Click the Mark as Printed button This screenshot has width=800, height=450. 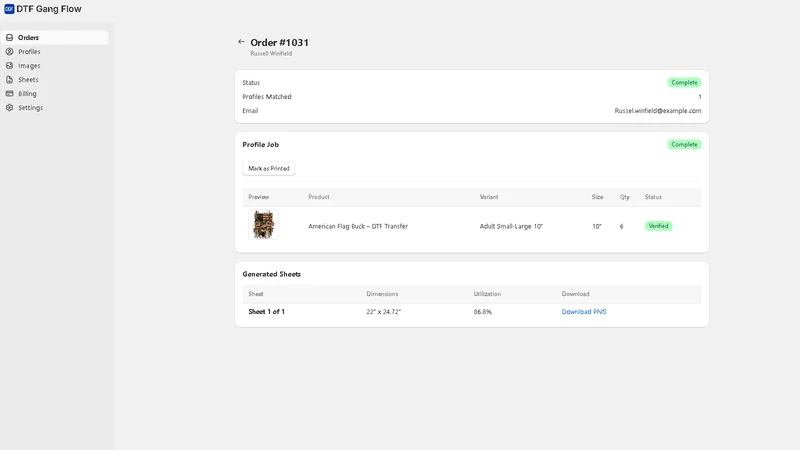click(x=269, y=168)
